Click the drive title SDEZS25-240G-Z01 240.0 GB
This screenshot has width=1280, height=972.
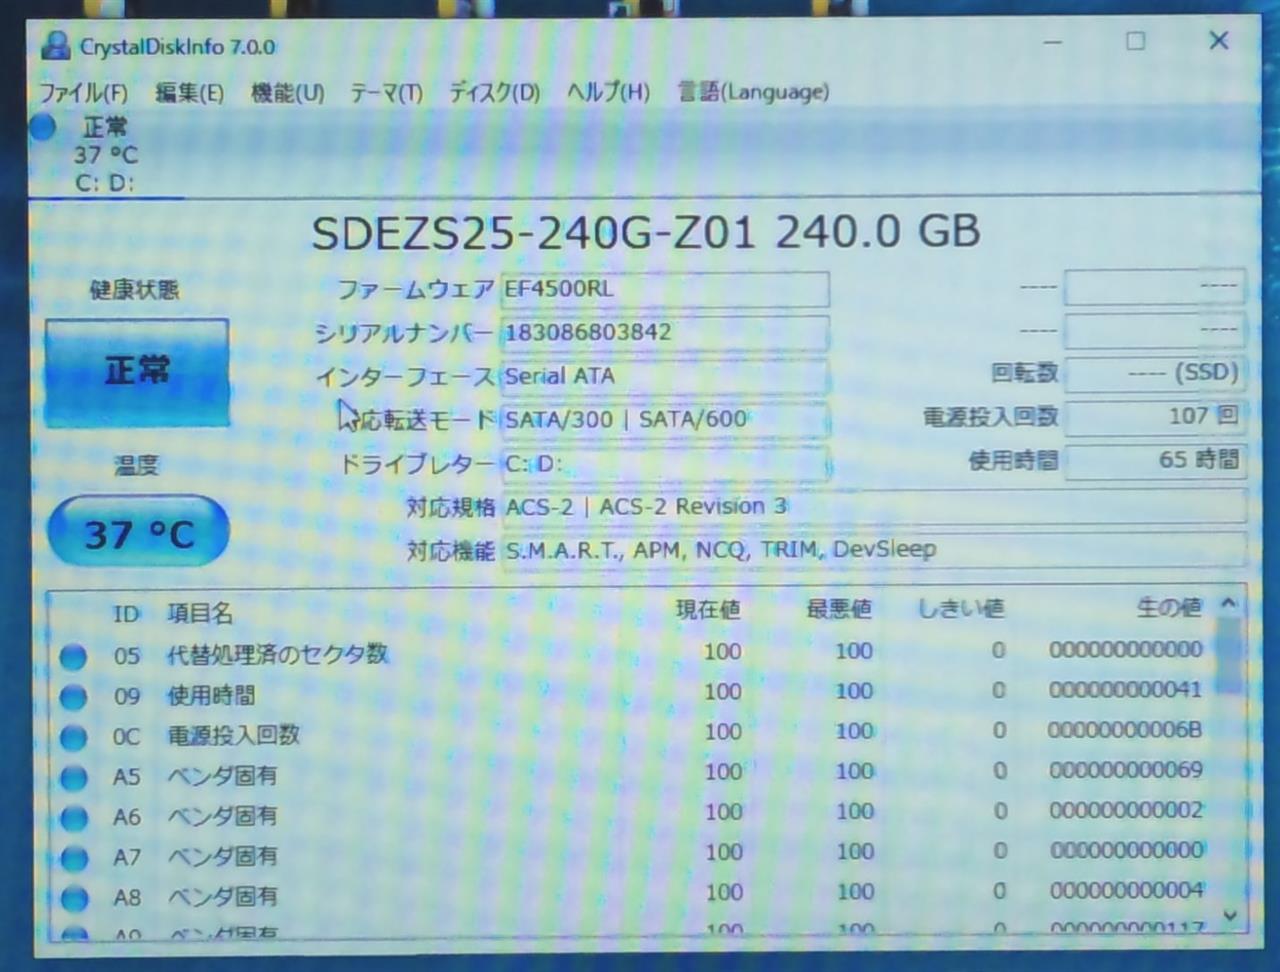(x=645, y=233)
